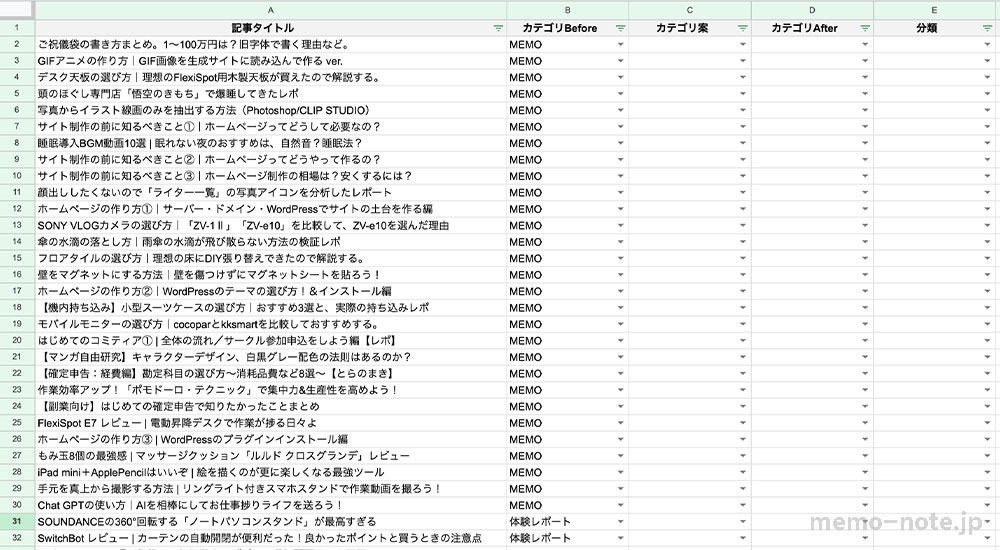Select cell 手元を真上から撮影する方法 title
The image size is (1000, 550).
pyautogui.click(x=271, y=489)
